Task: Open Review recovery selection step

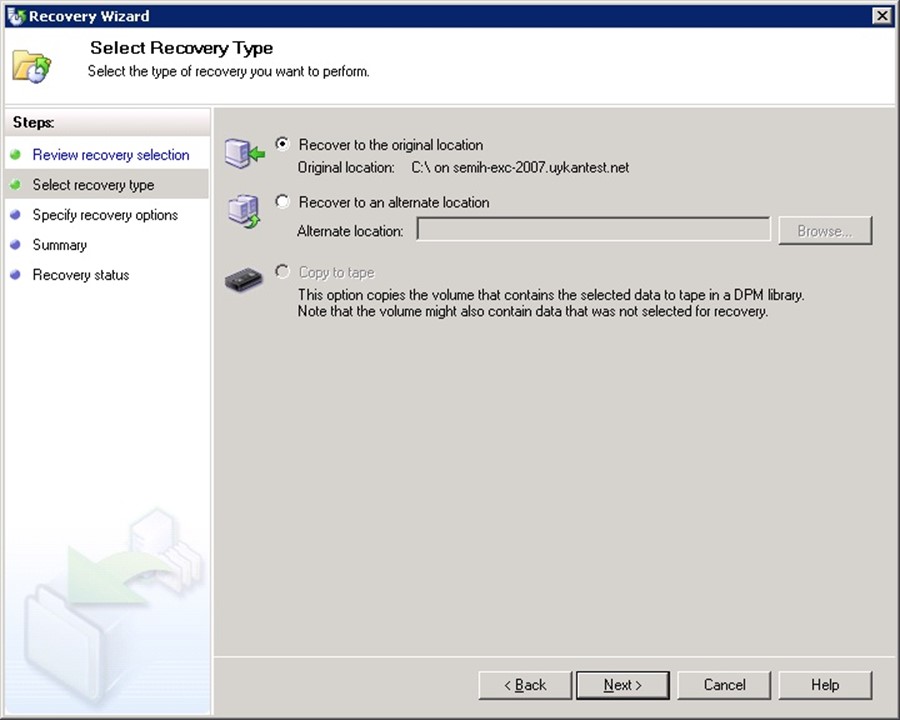Action: 110,155
